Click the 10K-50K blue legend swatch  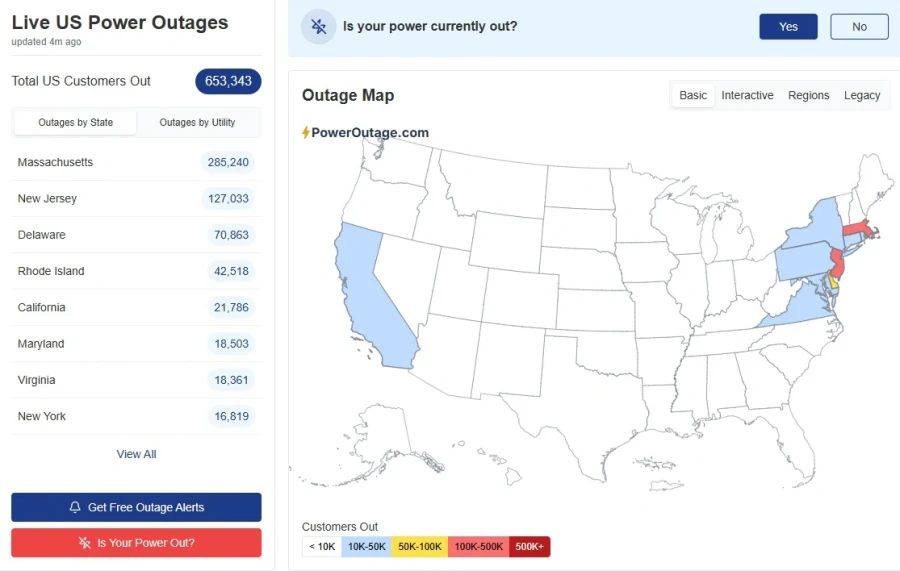click(x=366, y=547)
